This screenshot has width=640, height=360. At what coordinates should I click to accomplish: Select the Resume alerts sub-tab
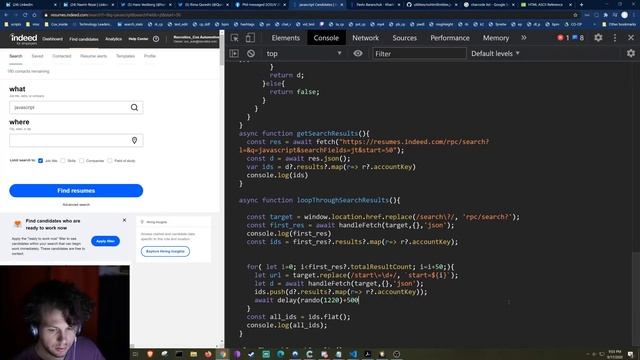tap(93, 56)
